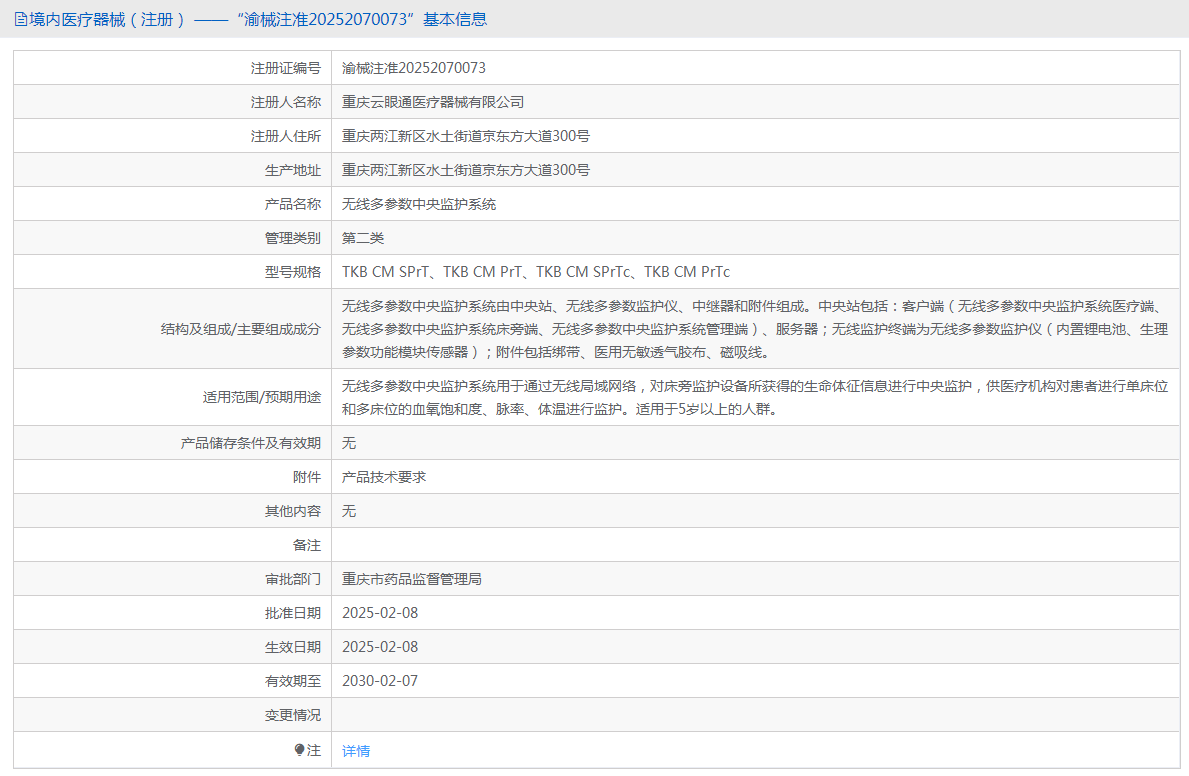Select 2025-02-08 in the 生效日期 row
The height and width of the screenshot is (776, 1189).
pyautogui.click(x=380, y=647)
